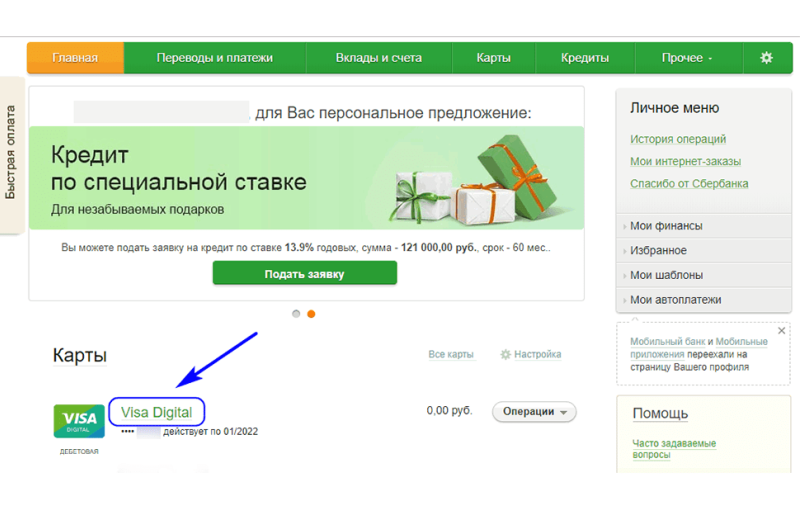
Task: Click the credit offer gift banner
Action: click(306, 180)
